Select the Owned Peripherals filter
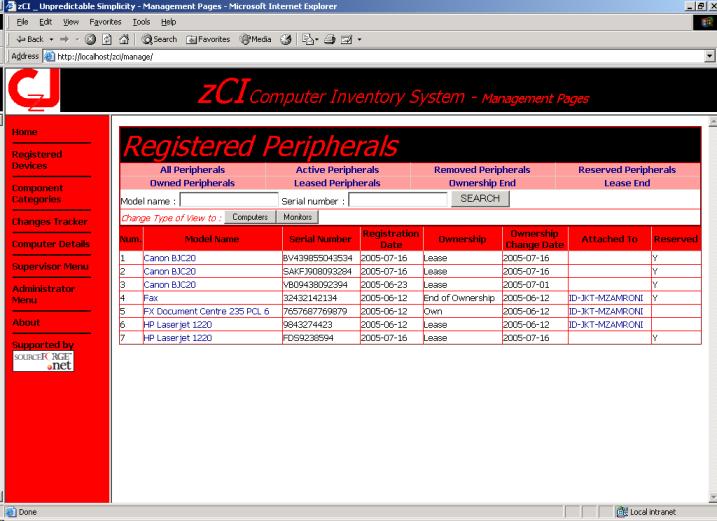 coord(193,183)
